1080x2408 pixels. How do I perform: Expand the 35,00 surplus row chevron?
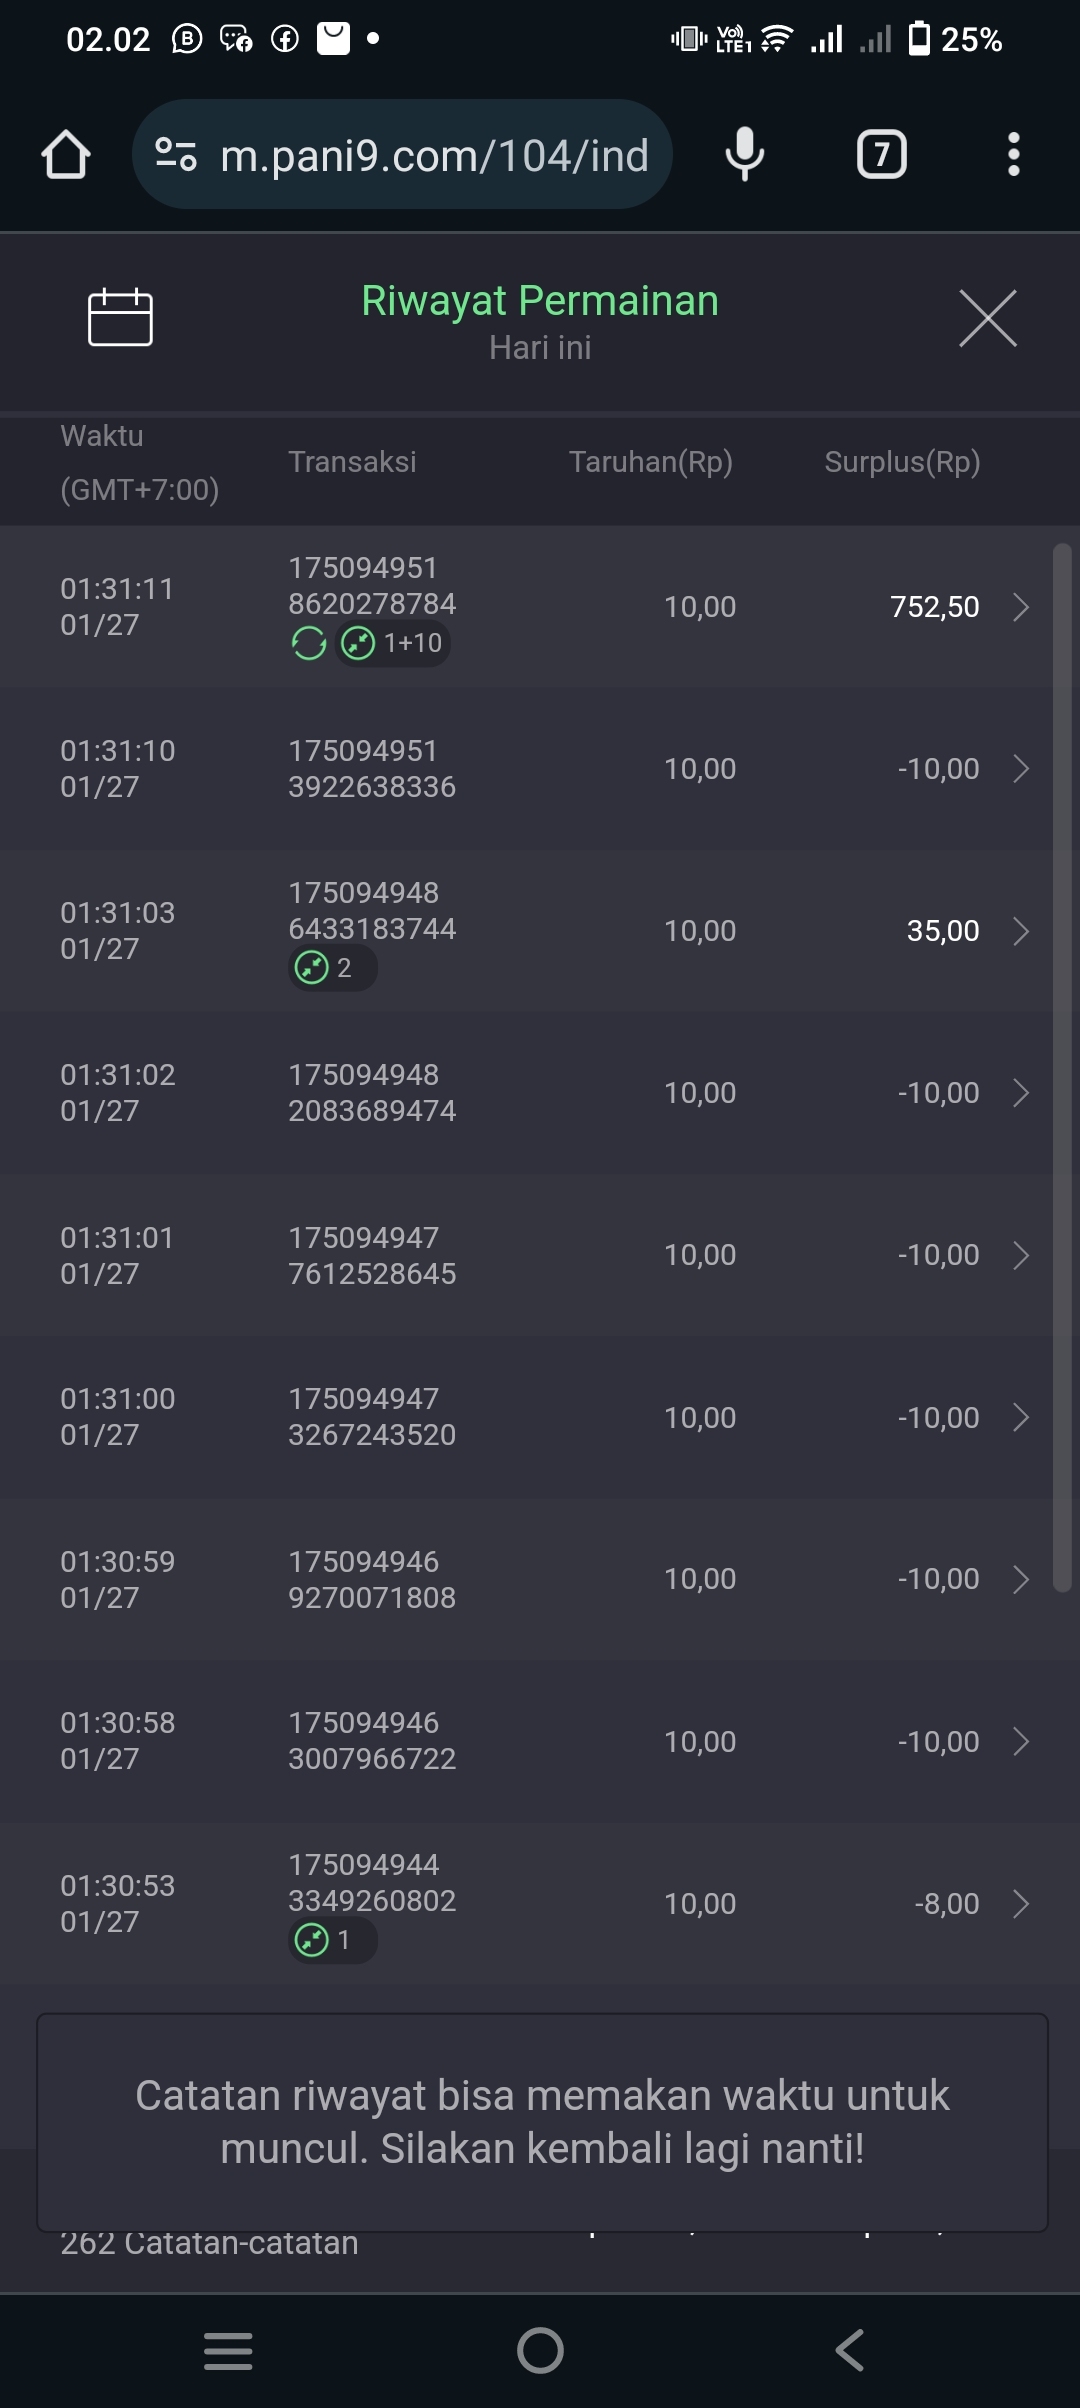point(1021,931)
